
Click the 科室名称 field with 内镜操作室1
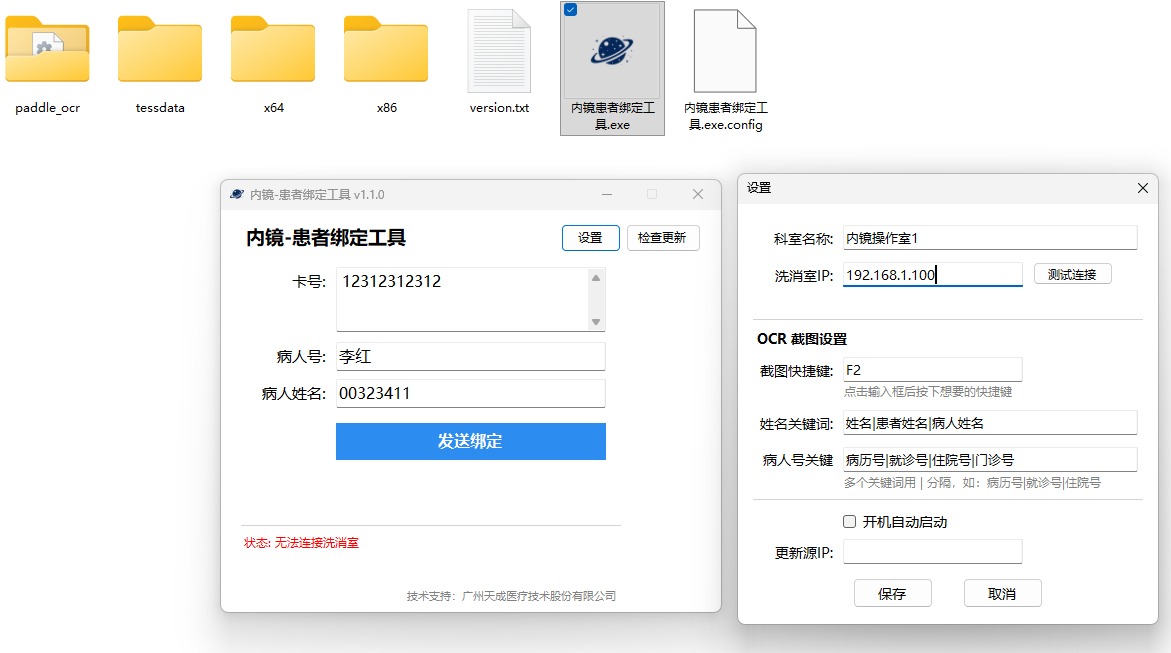pos(990,238)
